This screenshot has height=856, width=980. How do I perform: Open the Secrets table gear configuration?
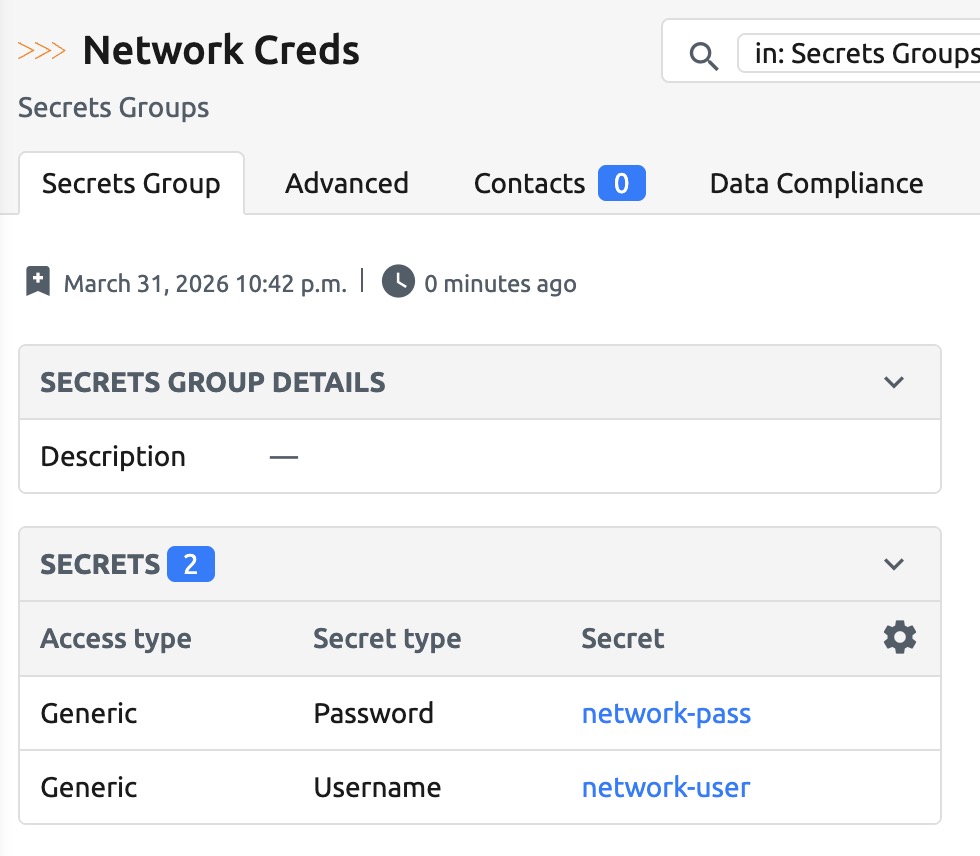900,638
